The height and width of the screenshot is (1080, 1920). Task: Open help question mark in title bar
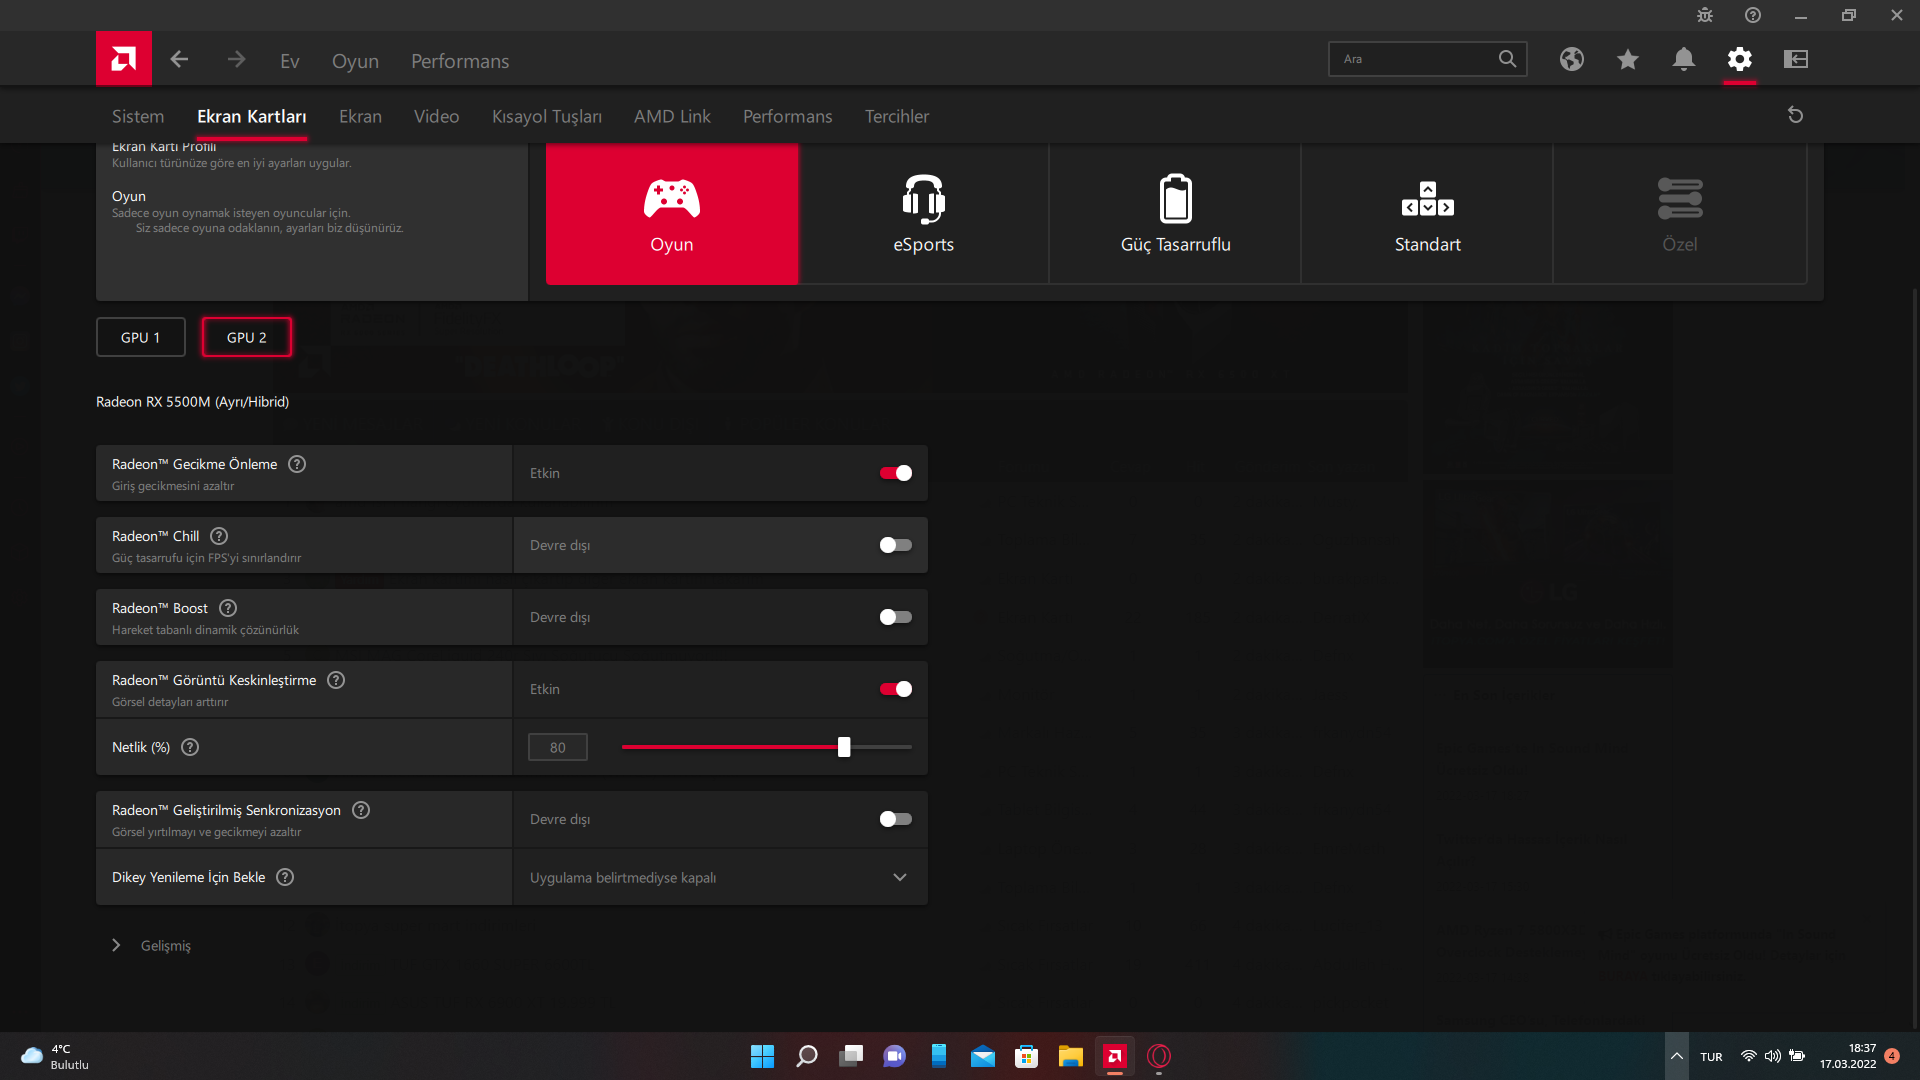[x=1753, y=15]
